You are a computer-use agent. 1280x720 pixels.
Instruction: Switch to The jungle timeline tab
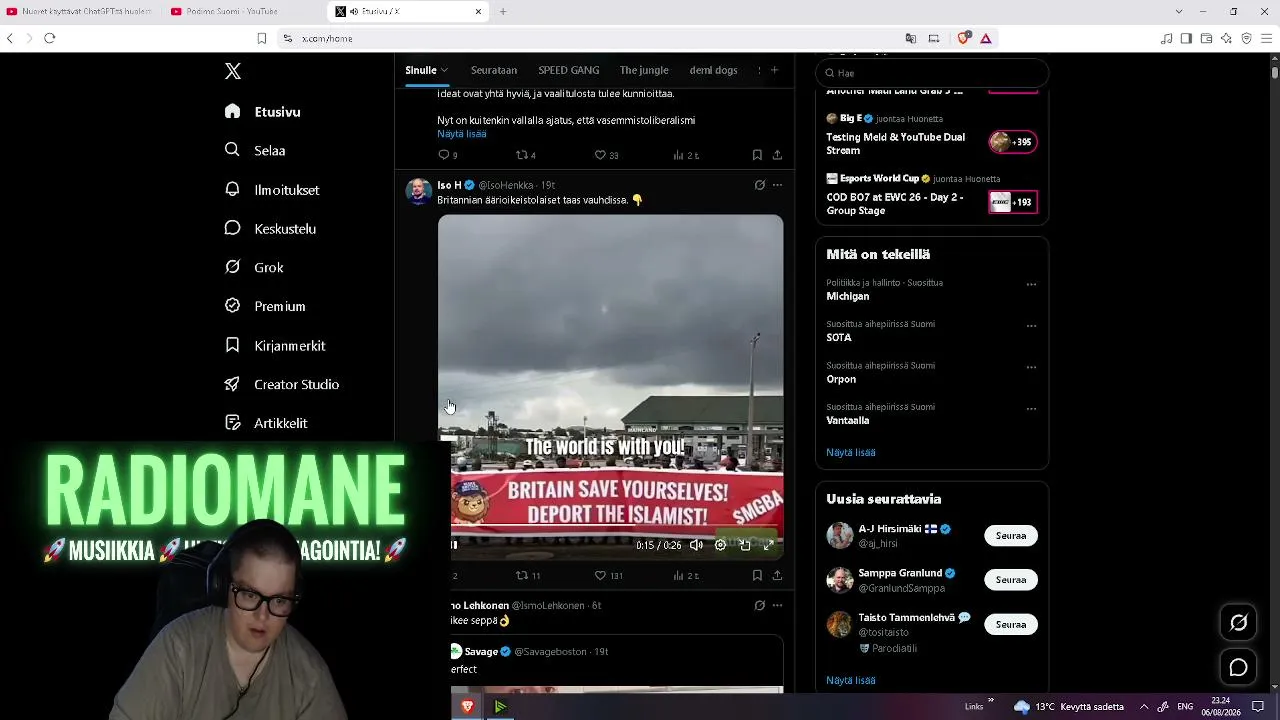point(644,70)
